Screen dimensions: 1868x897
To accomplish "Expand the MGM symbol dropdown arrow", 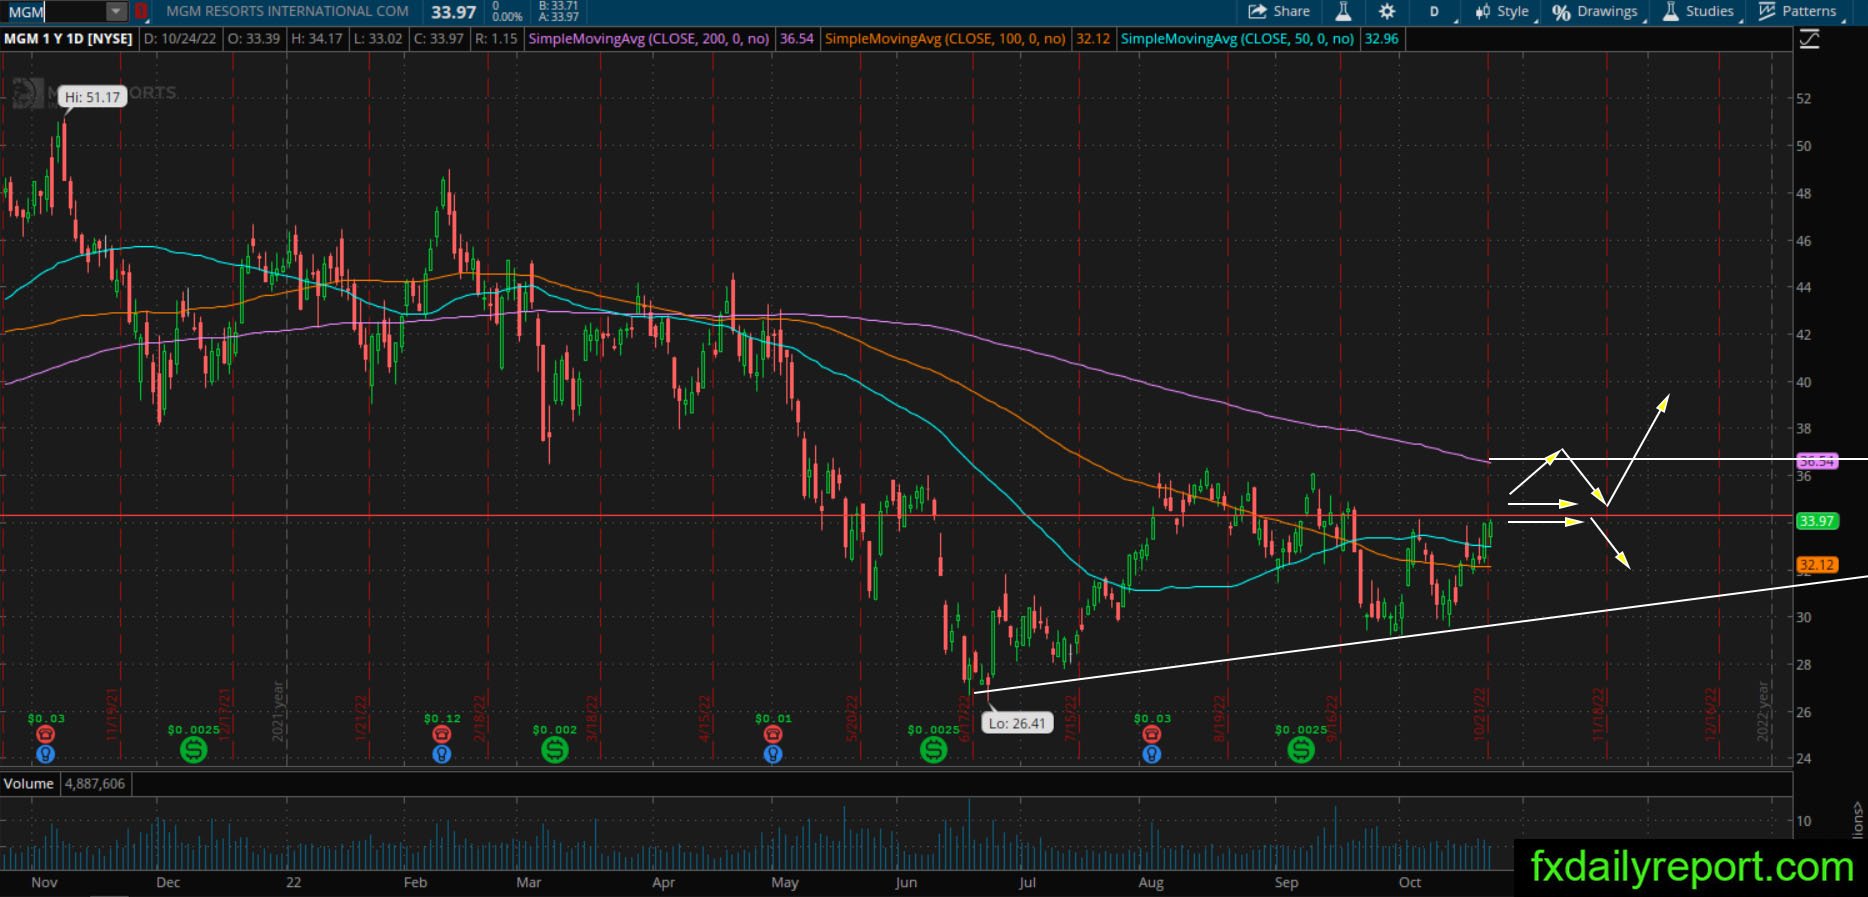I will (x=116, y=12).
